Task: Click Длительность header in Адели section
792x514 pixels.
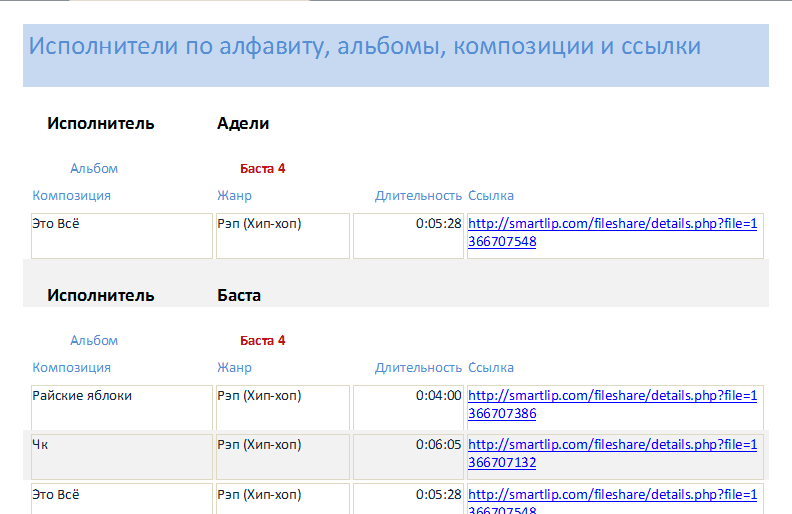Action: point(418,196)
